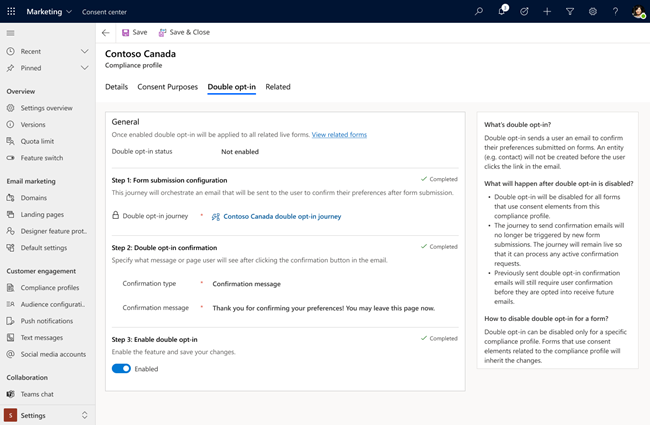Click the lock icon next to Double opt-in journey
This screenshot has height=425, width=650.
pyautogui.click(x=116, y=215)
